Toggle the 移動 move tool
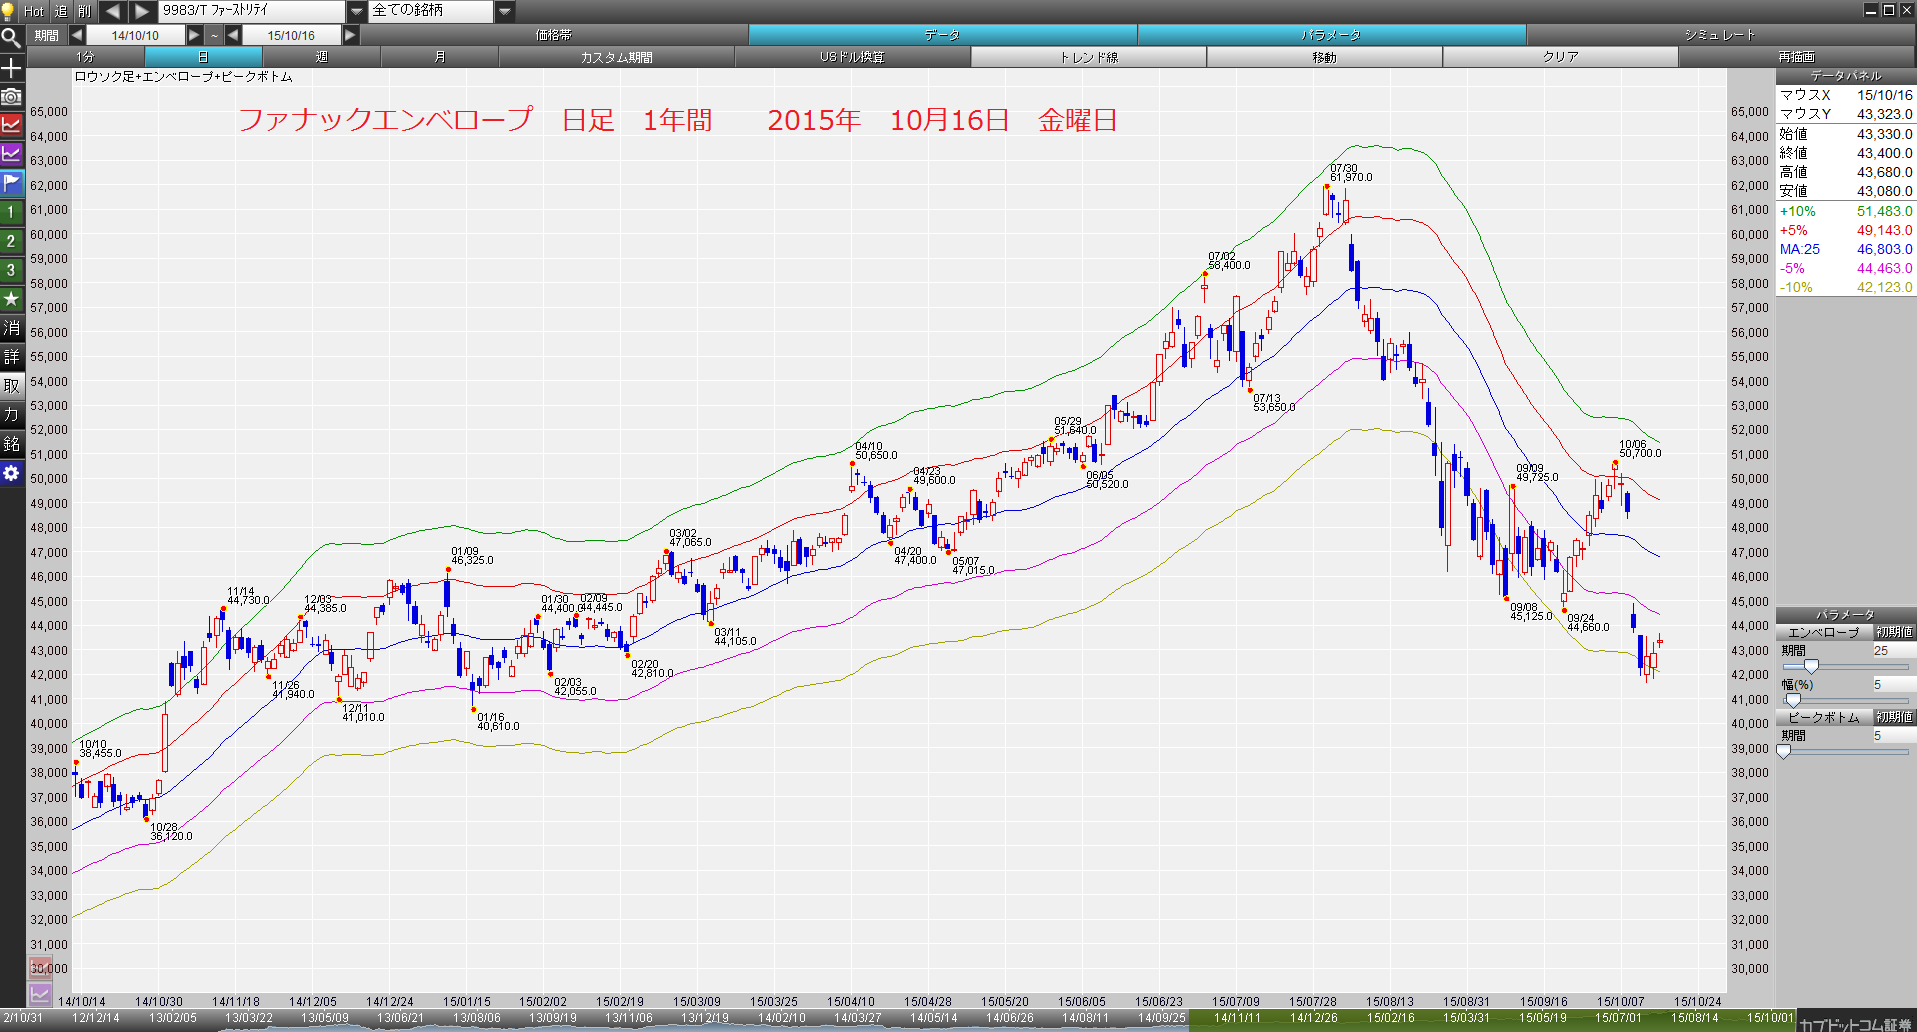1917x1032 pixels. tap(1324, 57)
